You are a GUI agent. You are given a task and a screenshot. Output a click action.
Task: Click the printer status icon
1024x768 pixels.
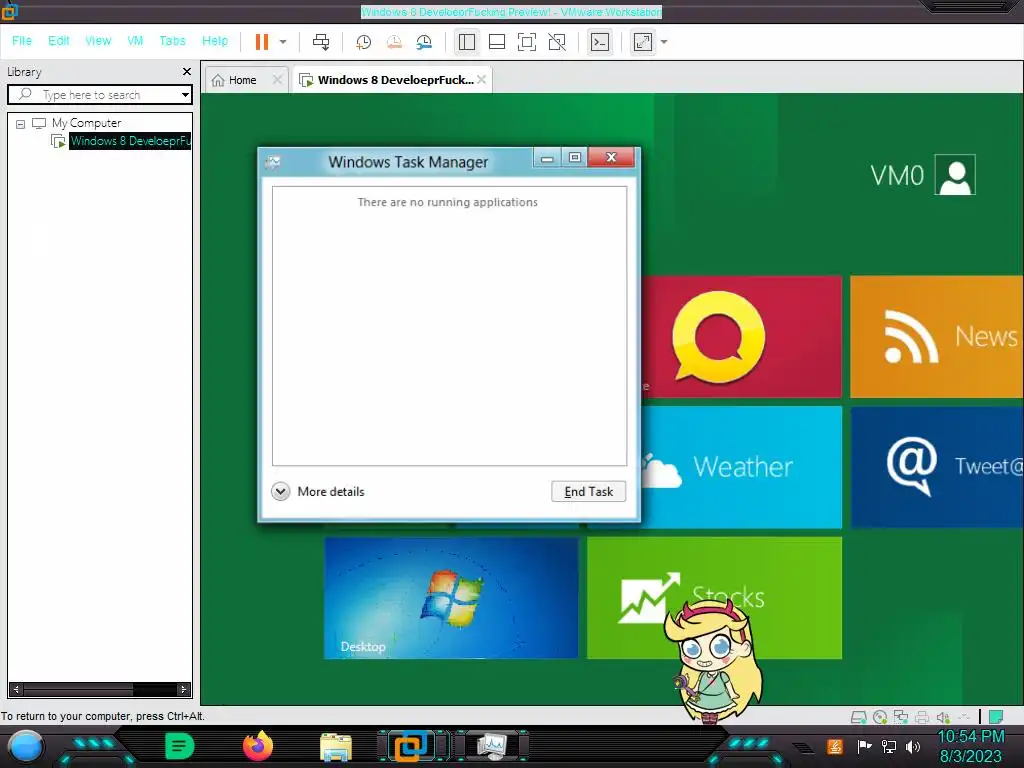(x=922, y=717)
